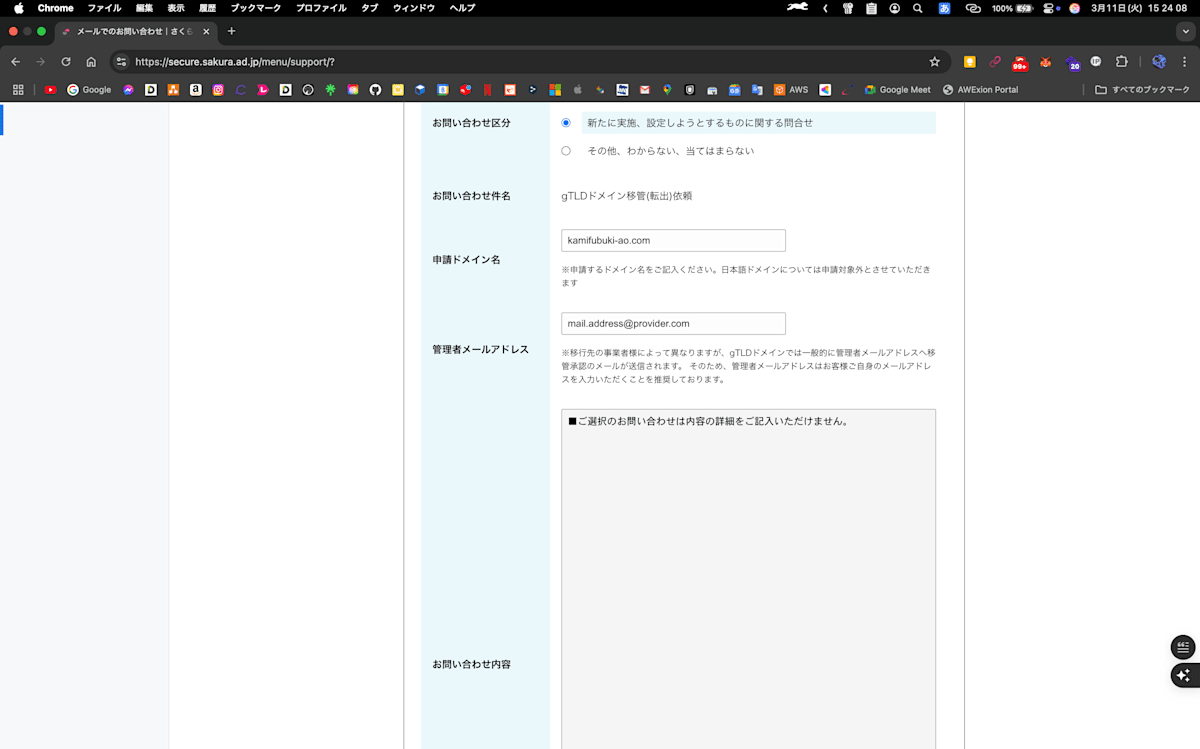The height and width of the screenshot is (749, 1200).
Task: Click the floating list panel button
Action: pyautogui.click(x=1183, y=647)
